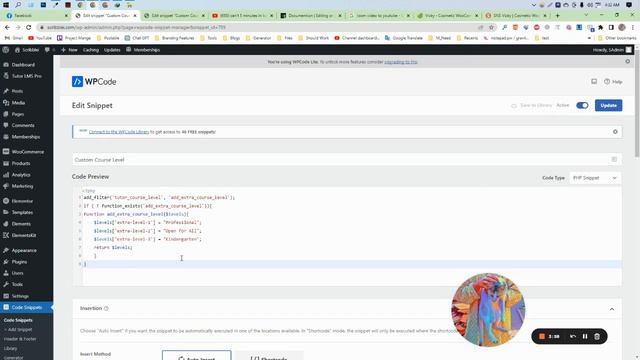This screenshot has width=640, height=360.
Task: Open Howdy SAdmin account menu
Action: point(612,50)
